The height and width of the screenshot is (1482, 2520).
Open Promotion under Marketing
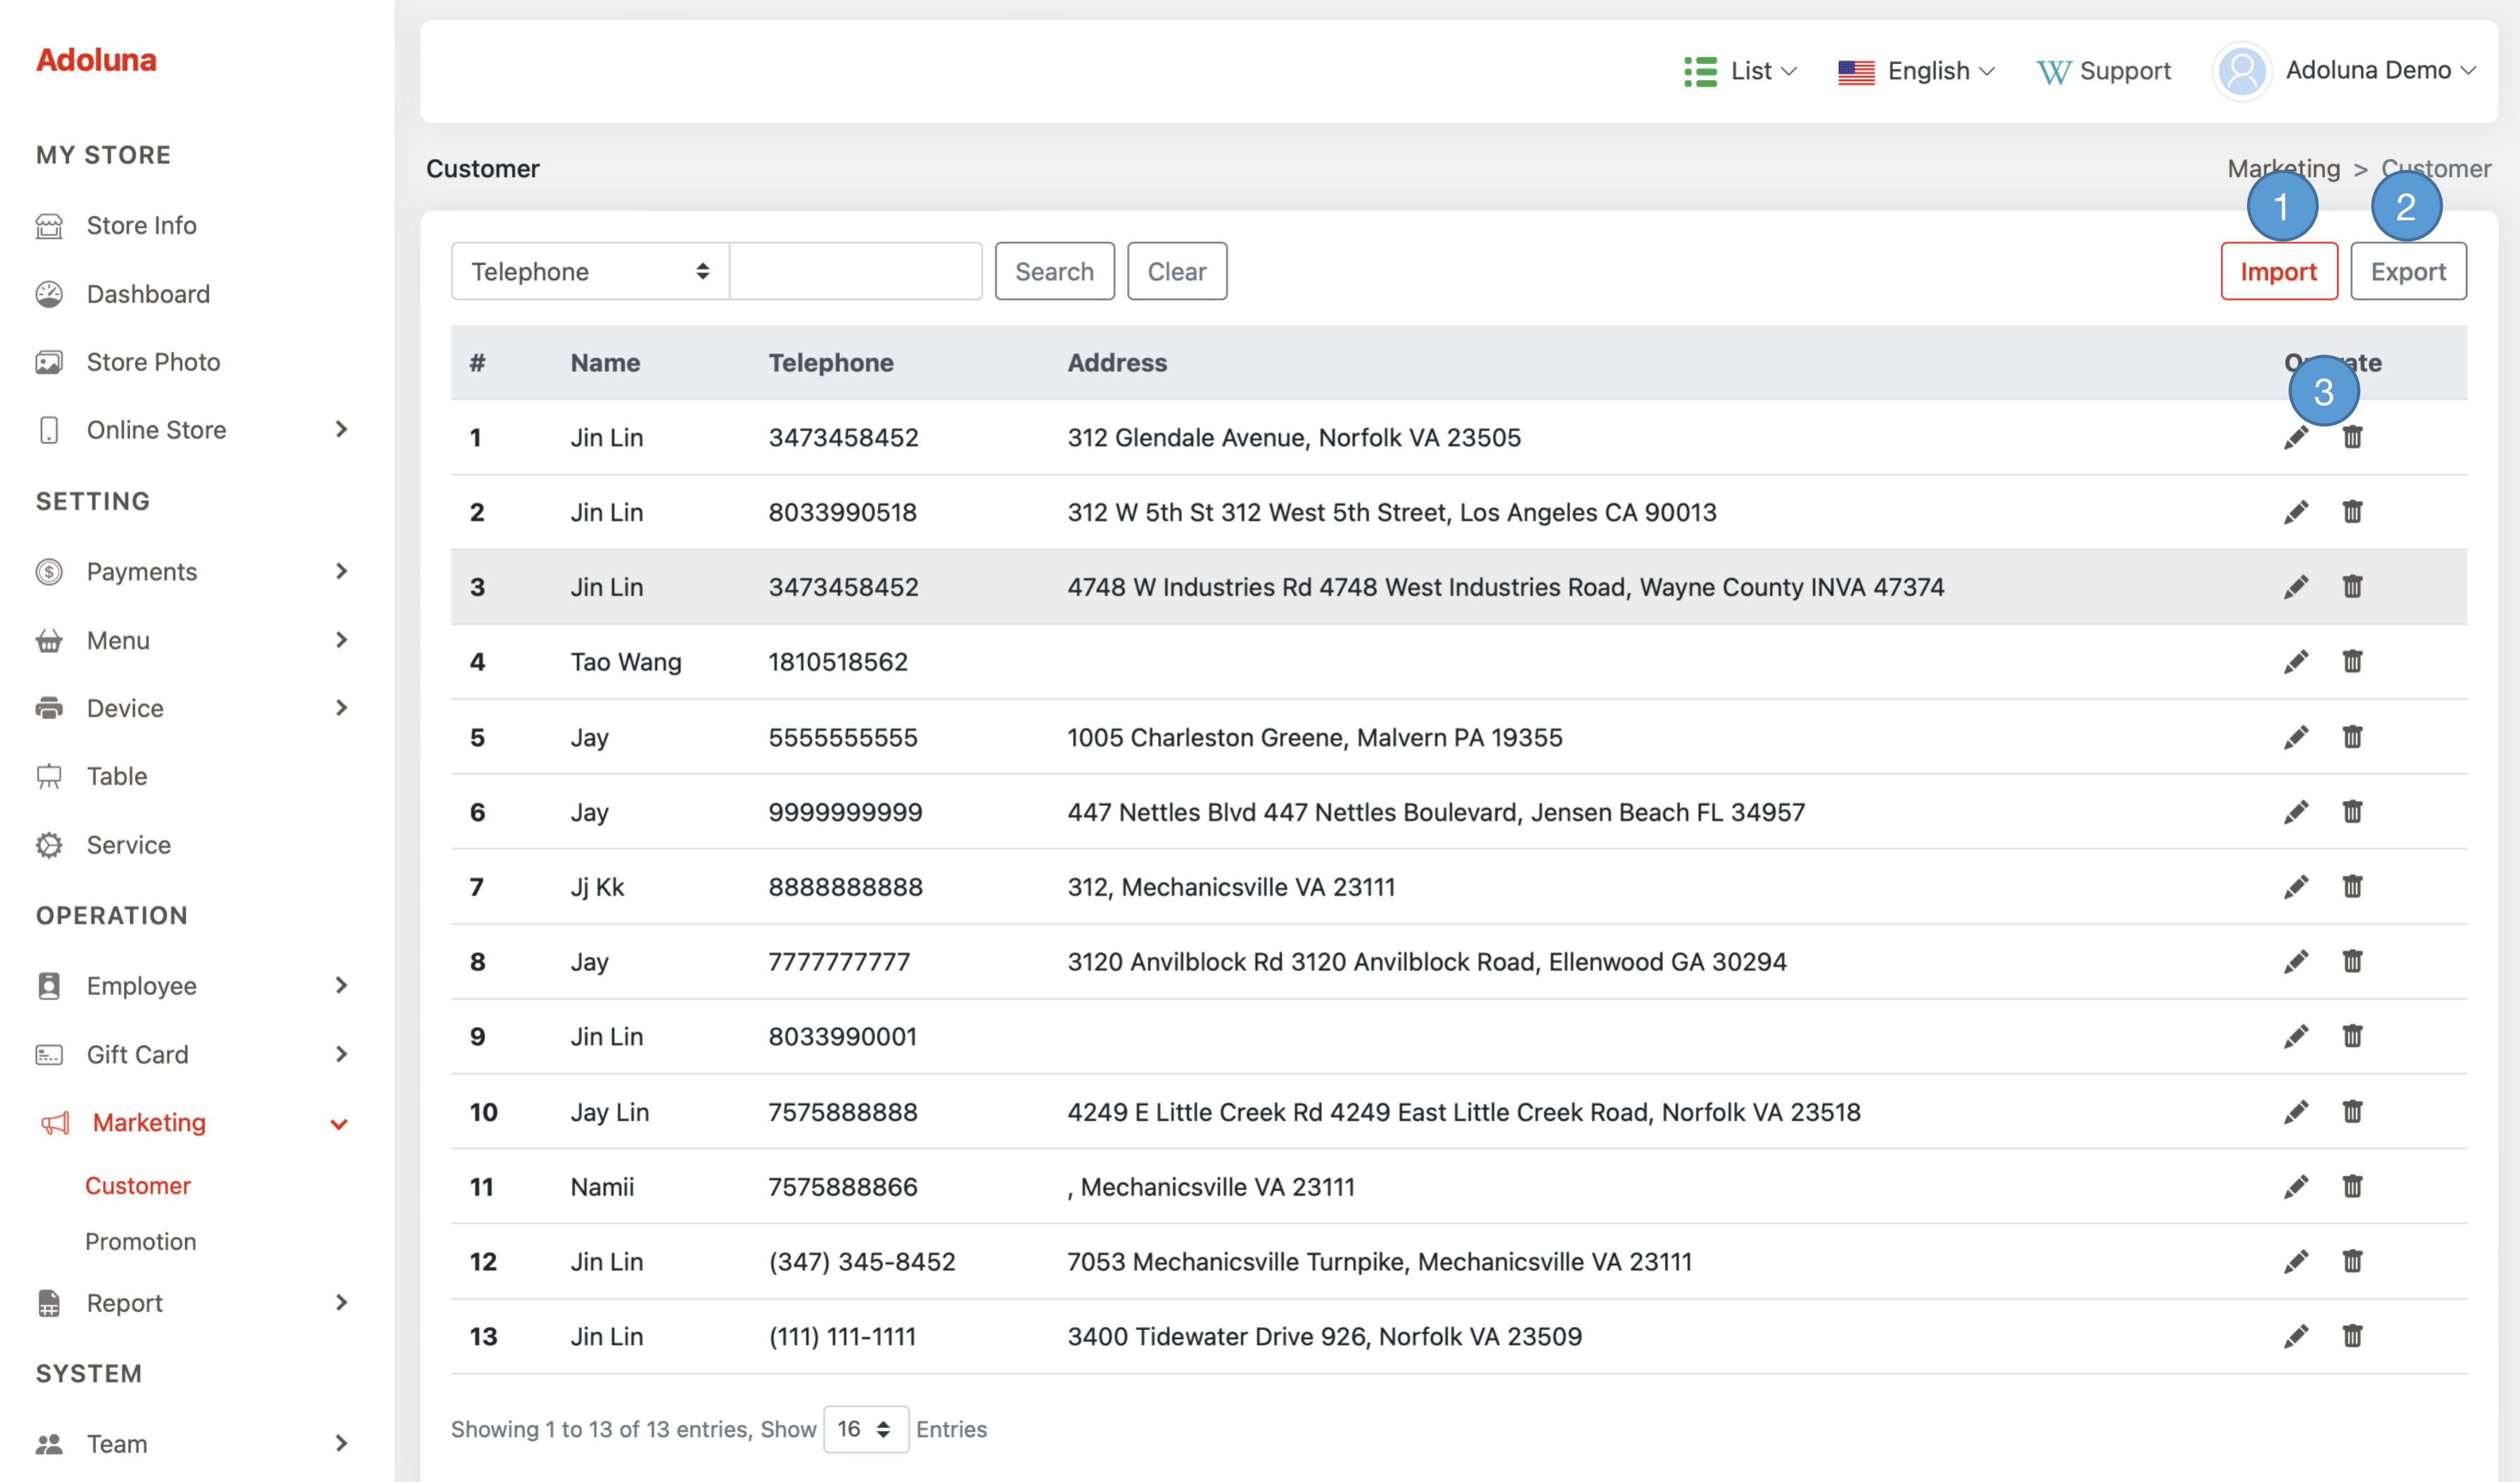point(140,1241)
